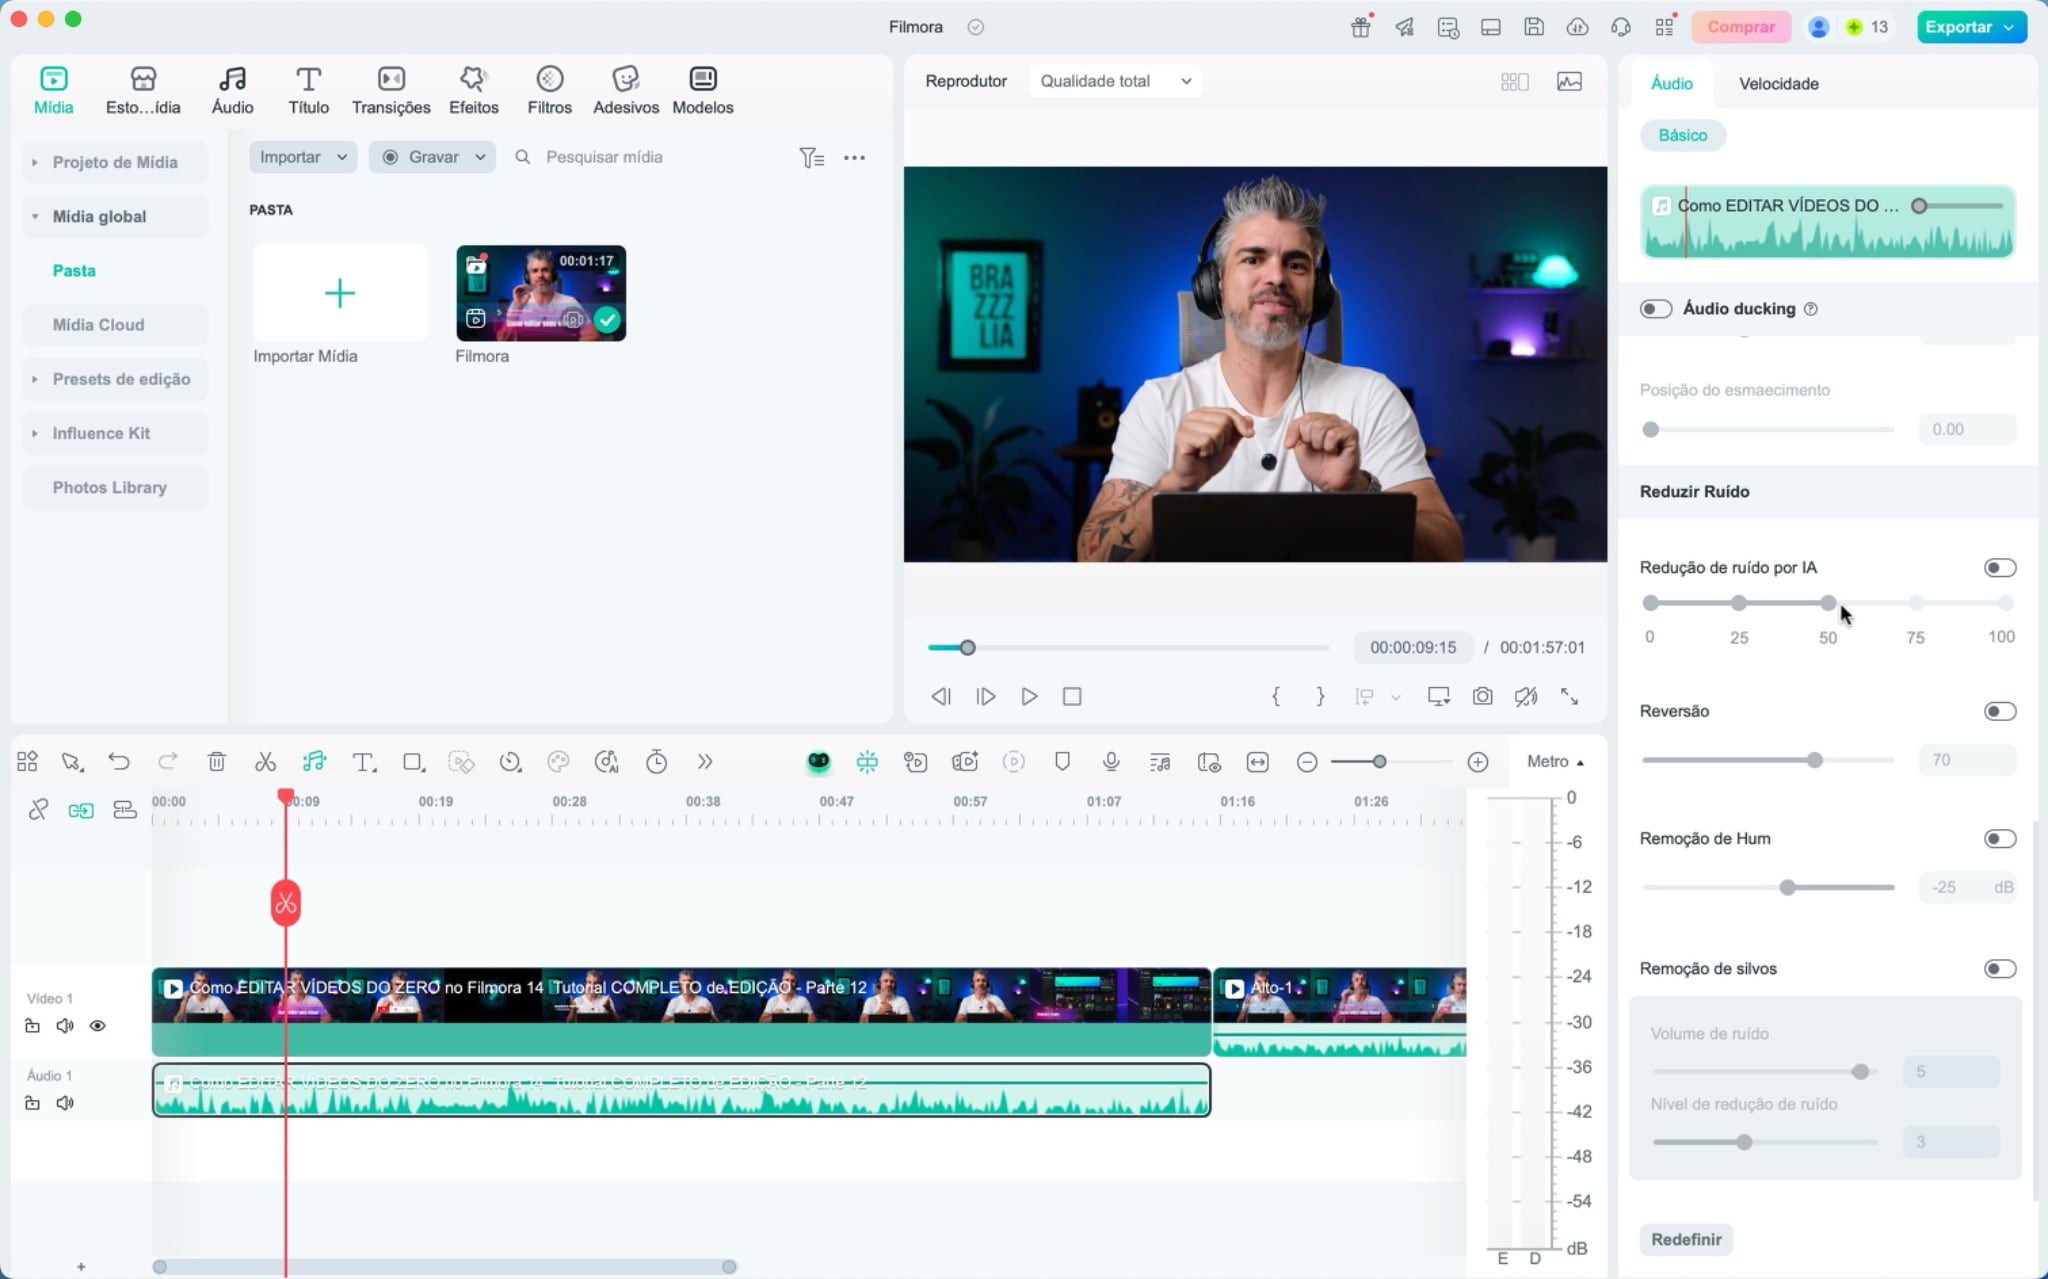This screenshot has width=2048, height=1279.
Task: Enter fullscreen preview with expand arrows icon
Action: pos(1569,696)
